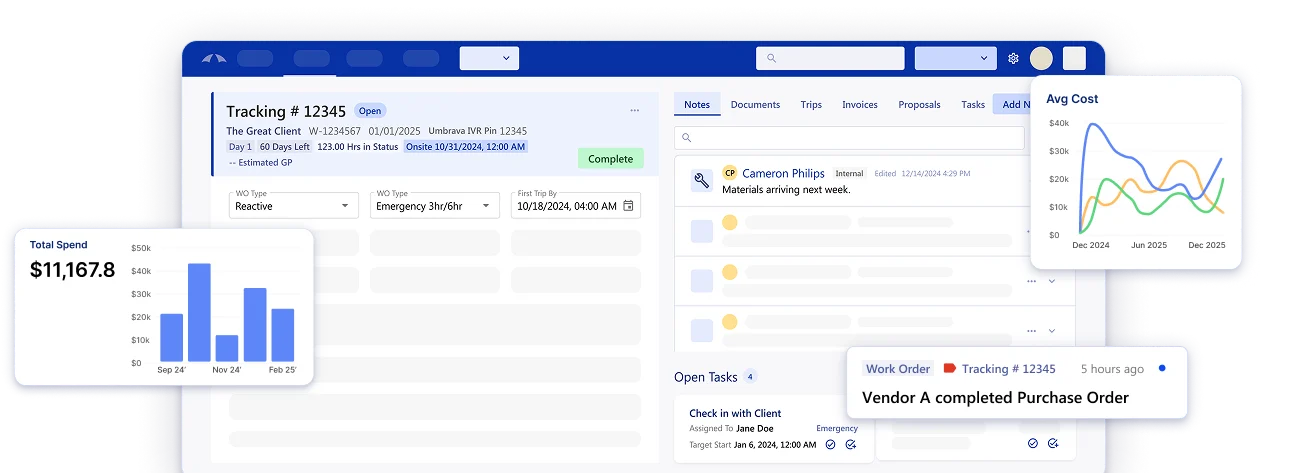Open the Invoices tab
Image resolution: width=1301 pixels, height=473 pixels.
pos(860,104)
